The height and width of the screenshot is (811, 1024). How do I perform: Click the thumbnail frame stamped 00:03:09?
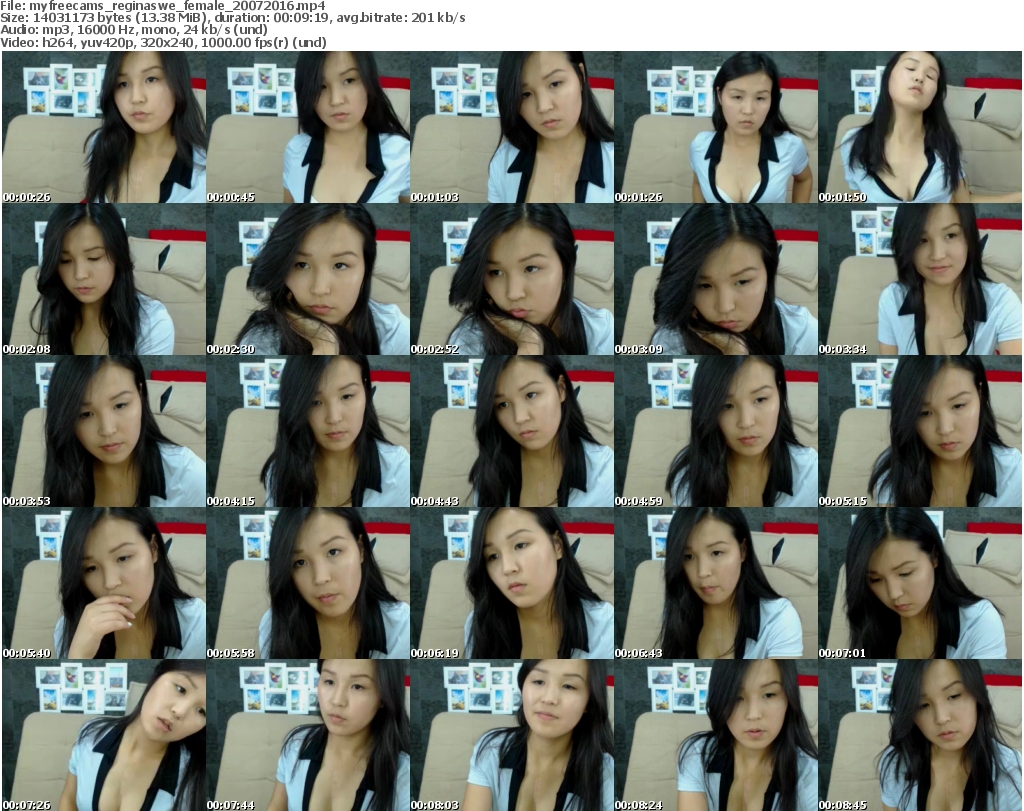(716, 279)
